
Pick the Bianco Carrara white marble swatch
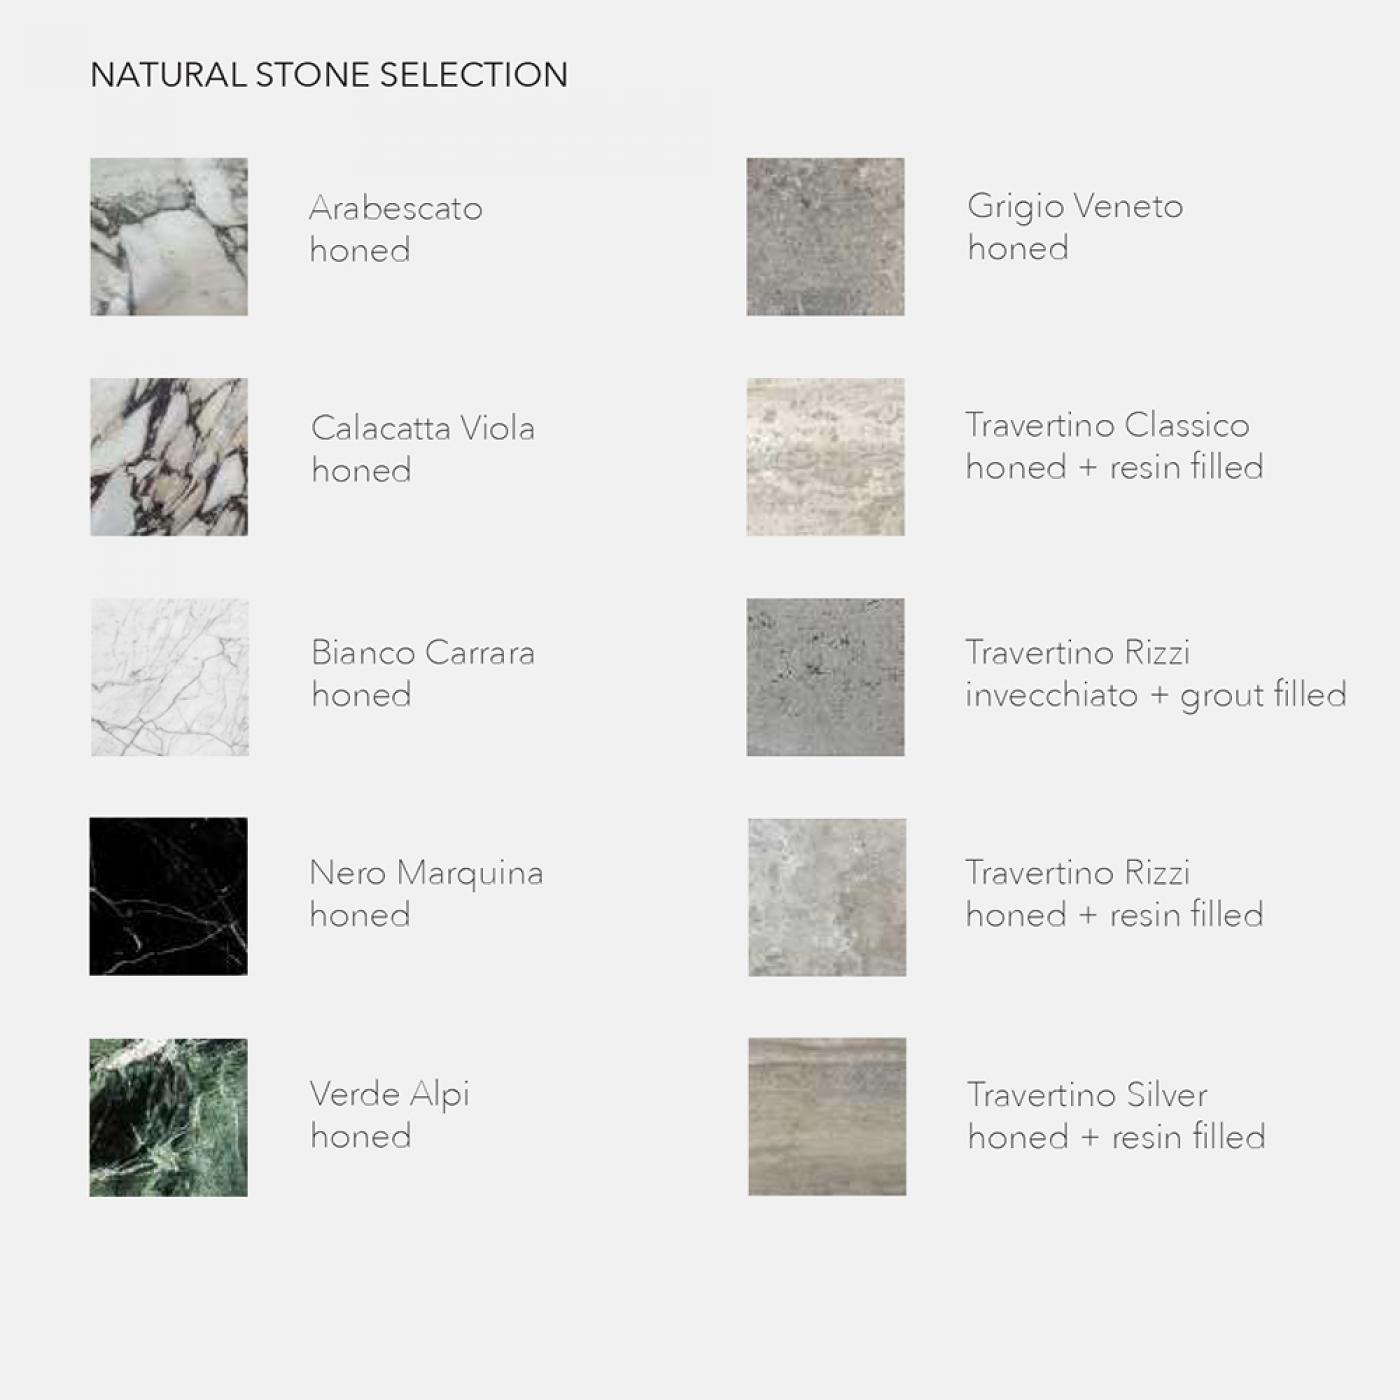pos(169,677)
